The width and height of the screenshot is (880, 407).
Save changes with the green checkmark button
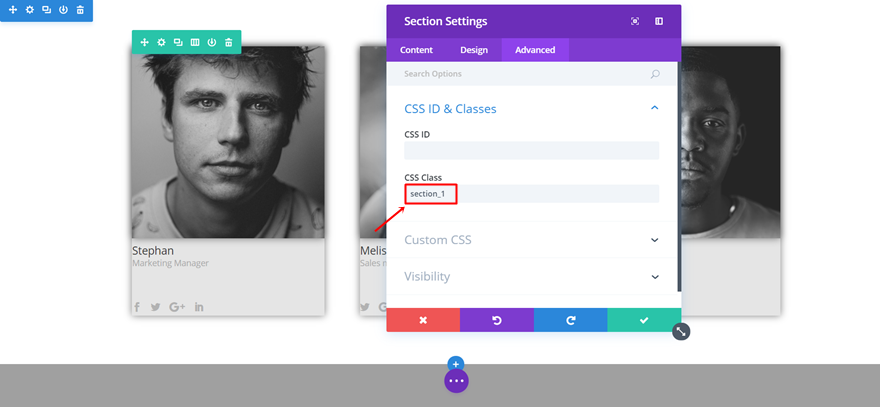(644, 320)
